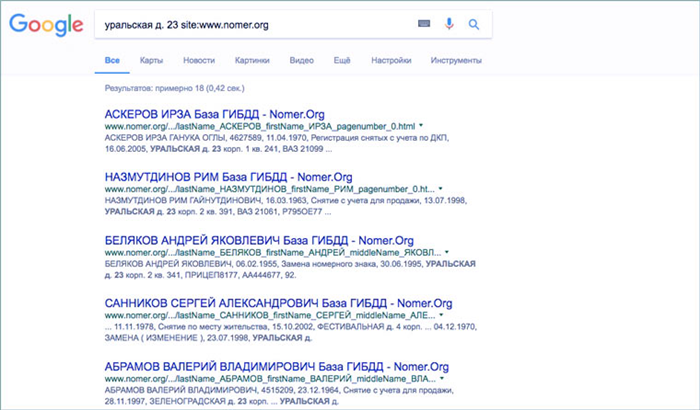Click the Google logo

(x=46, y=25)
